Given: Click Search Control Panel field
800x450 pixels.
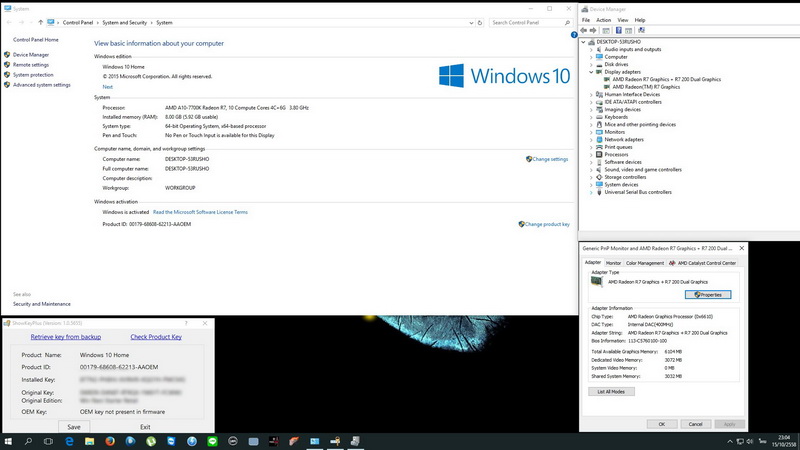Looking at the screenshot, I should pyautogui.click(x=530, y=22).
